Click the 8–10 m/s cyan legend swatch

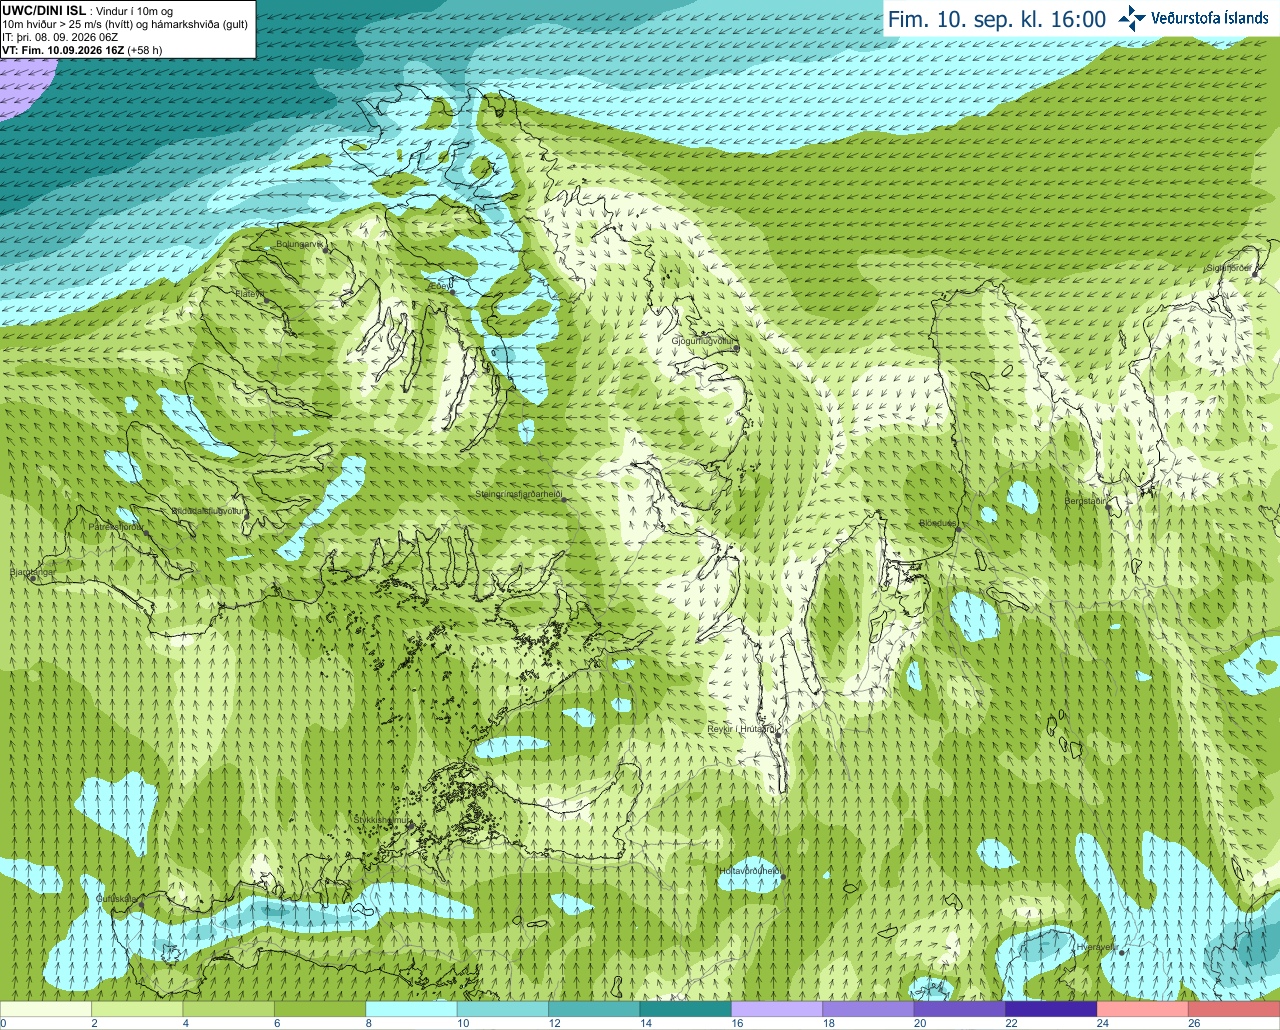pos(411,1009)
